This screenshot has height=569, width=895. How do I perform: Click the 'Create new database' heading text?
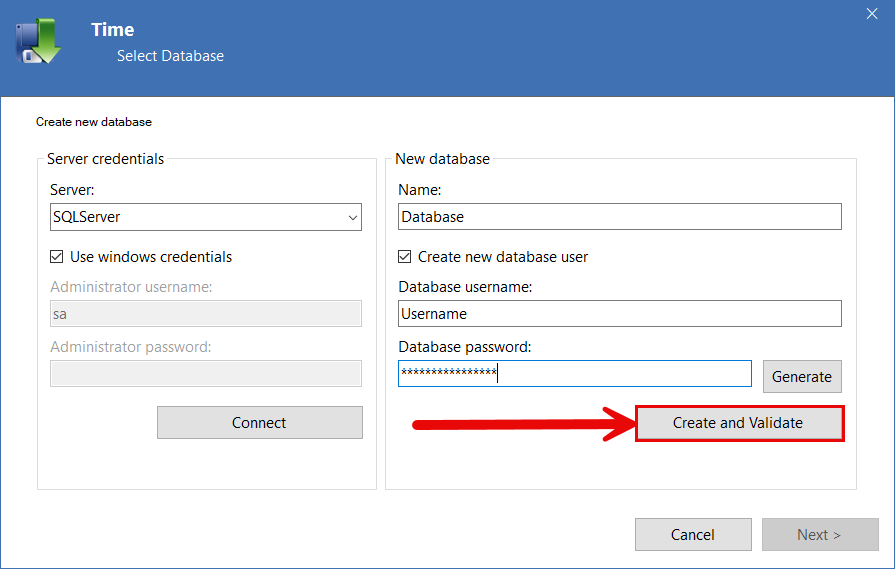coord(94,122)
